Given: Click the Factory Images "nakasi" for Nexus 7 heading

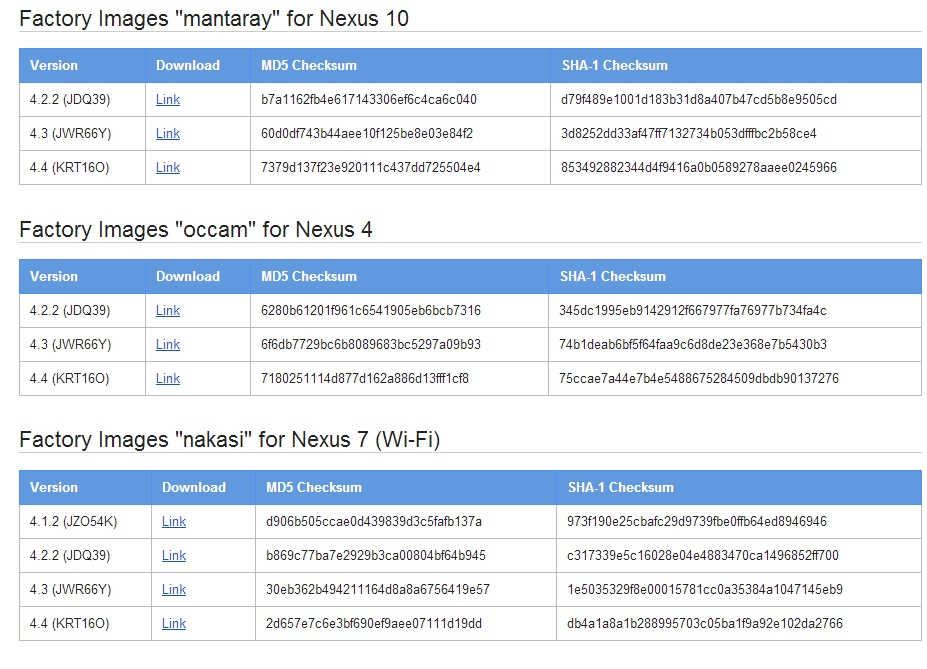Looking at the screenshot, I should 229,440.
